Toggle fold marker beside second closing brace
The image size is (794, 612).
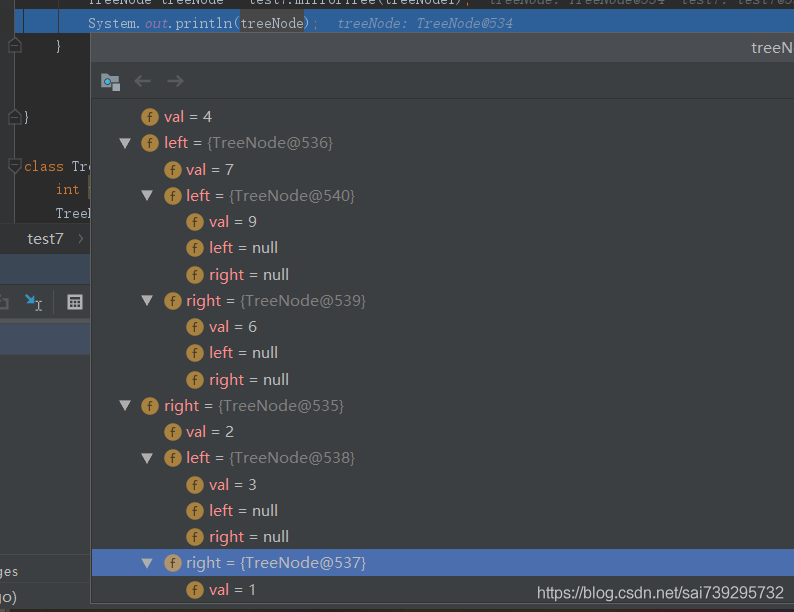coord(14,117)
